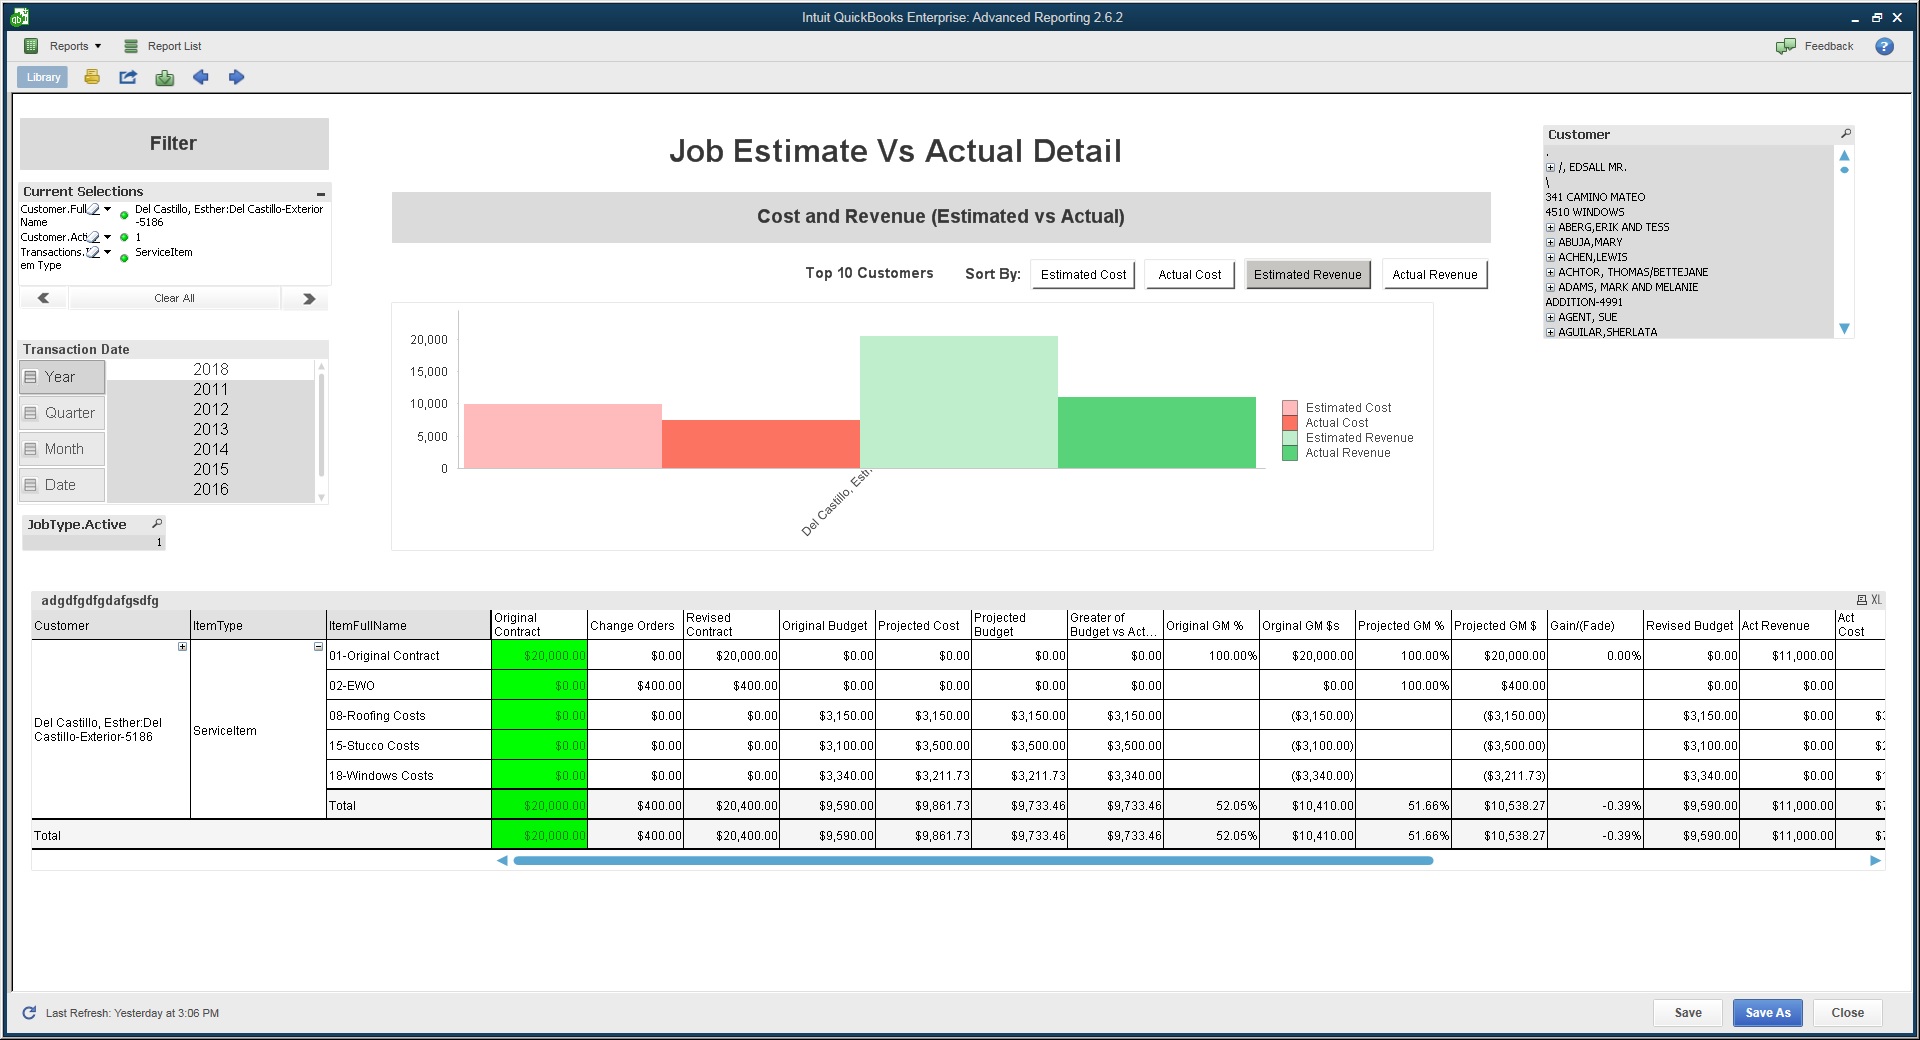1920x1040 pixels.
Task: Click the Last Refresh reload icon
Action: point(29,1013)
